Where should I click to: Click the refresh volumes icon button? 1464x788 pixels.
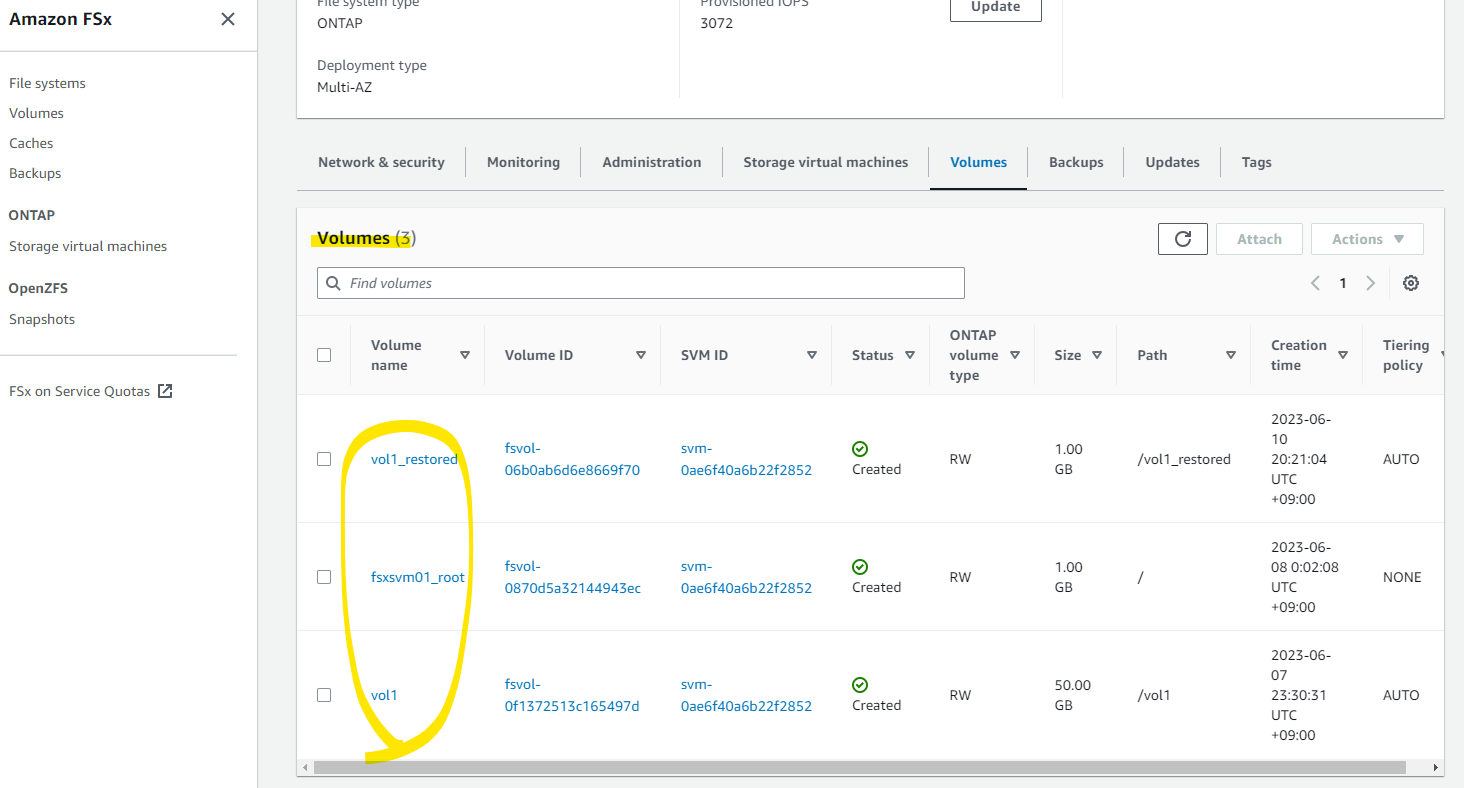(x=1183, y=239)
